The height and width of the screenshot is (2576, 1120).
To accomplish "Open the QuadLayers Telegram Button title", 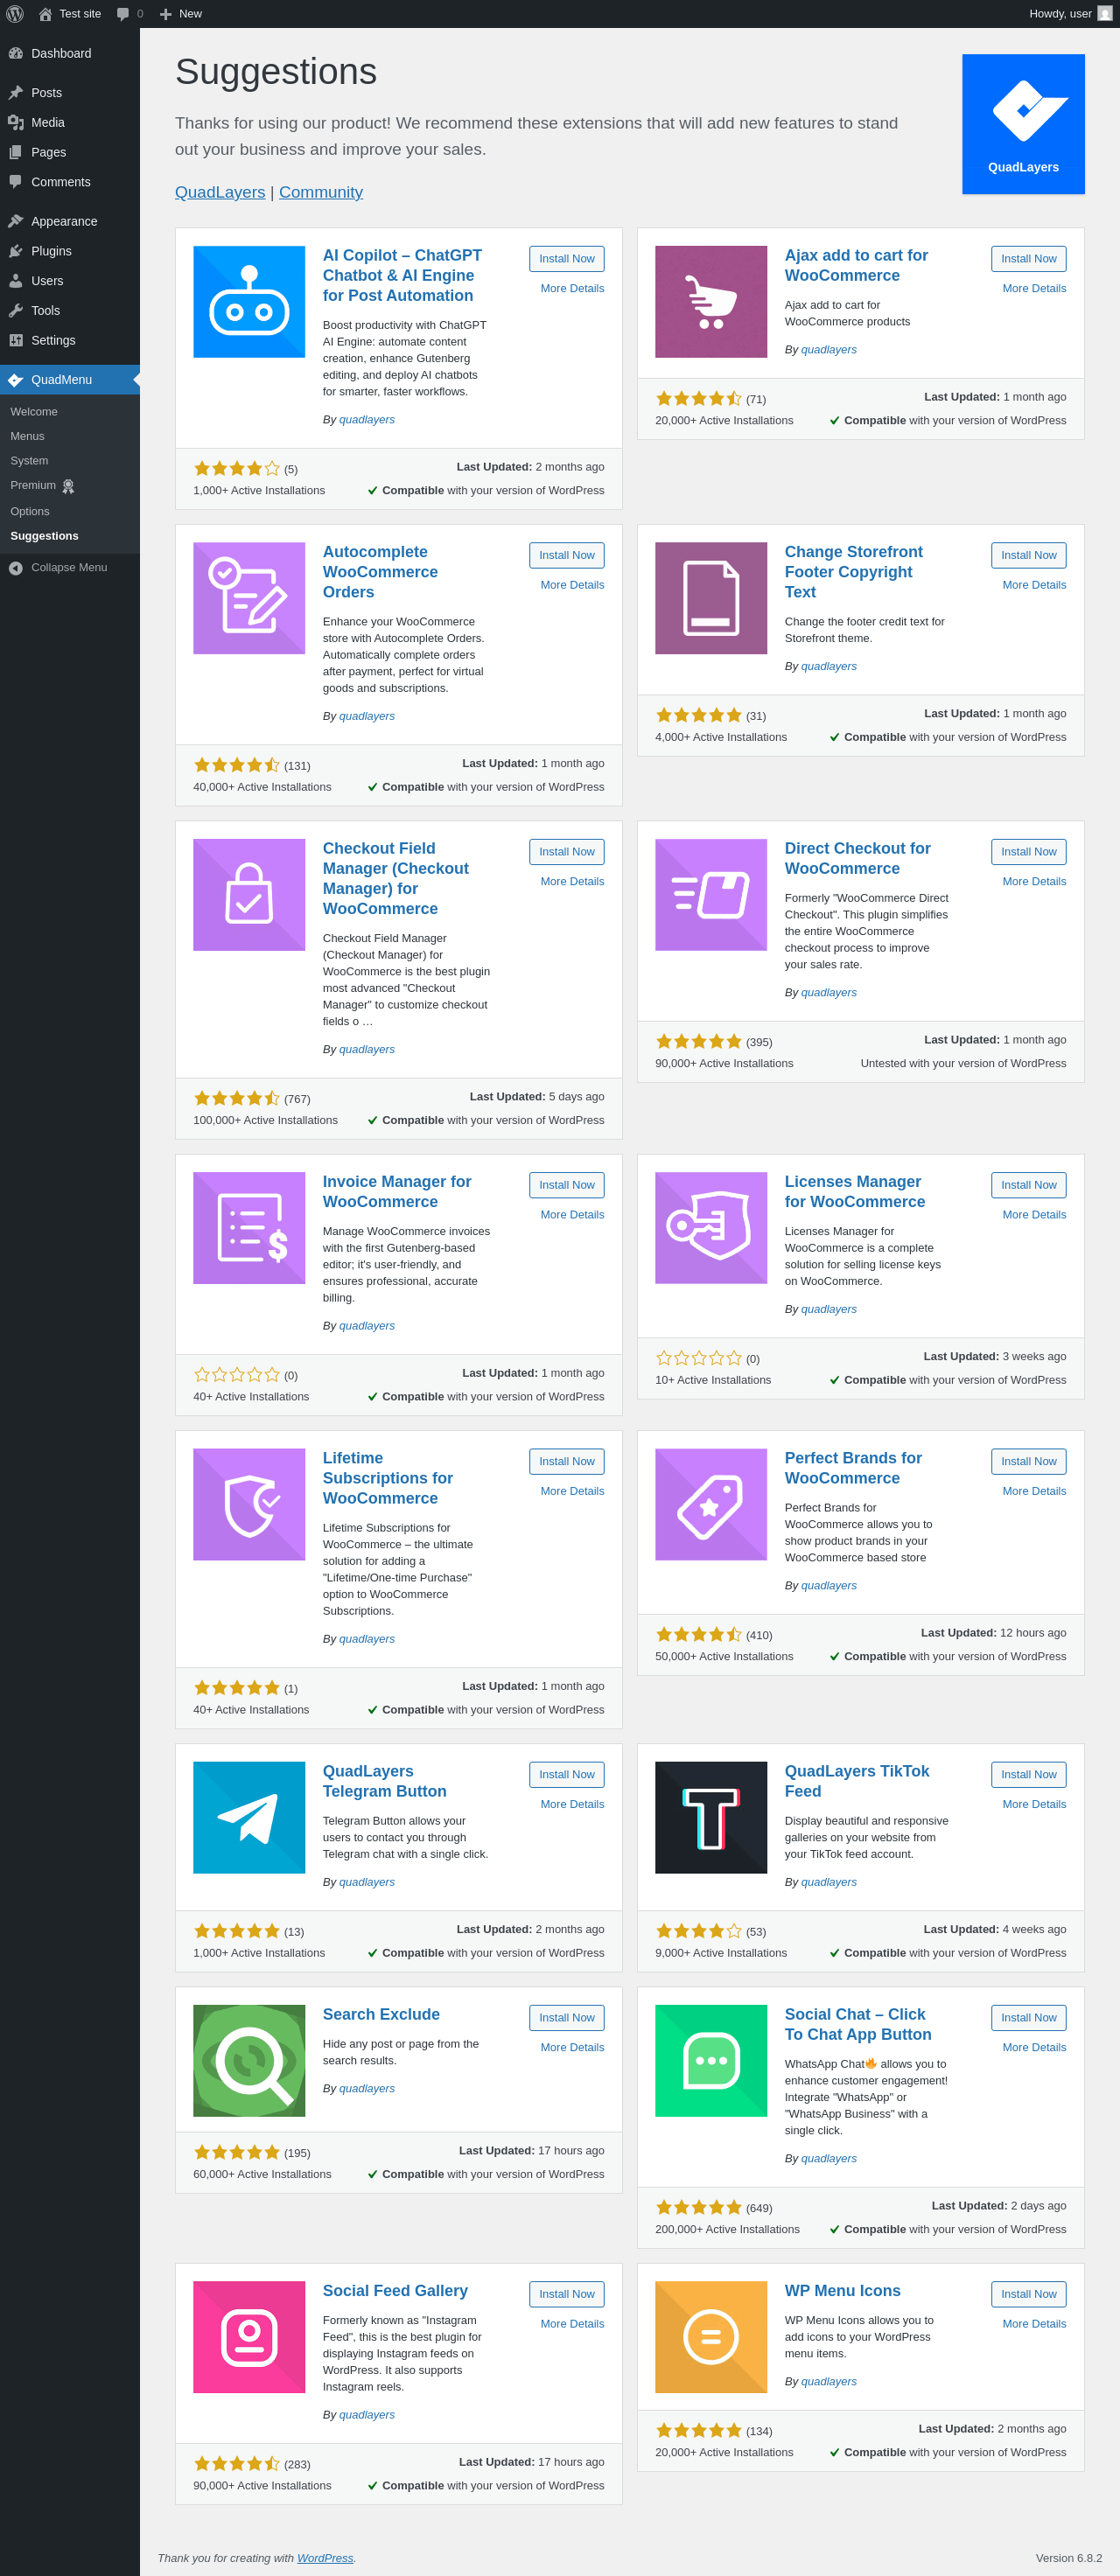I will (385, 1781).
